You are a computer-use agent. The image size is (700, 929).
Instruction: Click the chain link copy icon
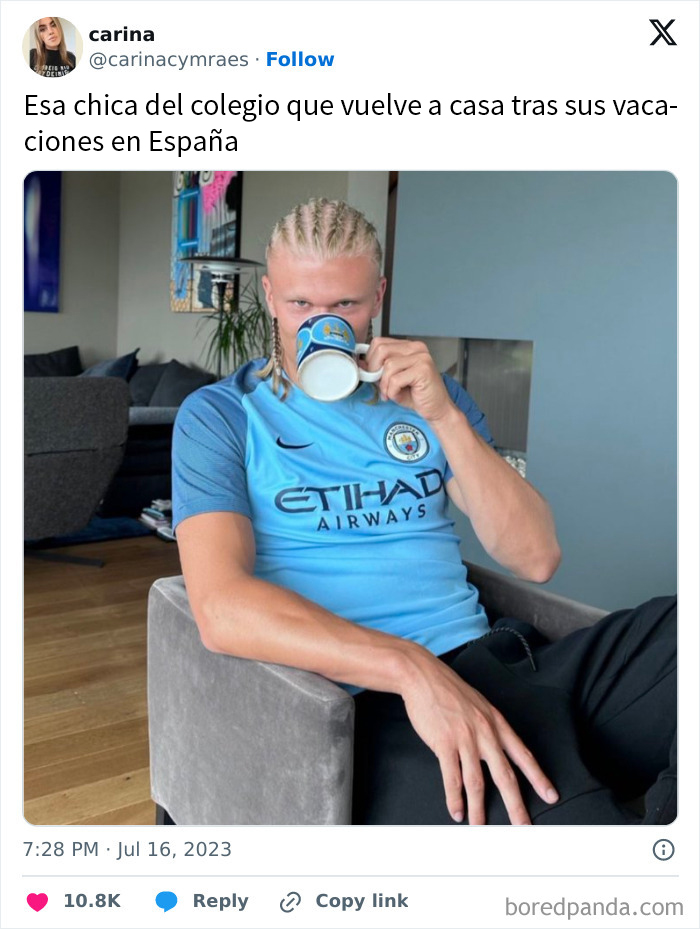[x=290, y=902]
